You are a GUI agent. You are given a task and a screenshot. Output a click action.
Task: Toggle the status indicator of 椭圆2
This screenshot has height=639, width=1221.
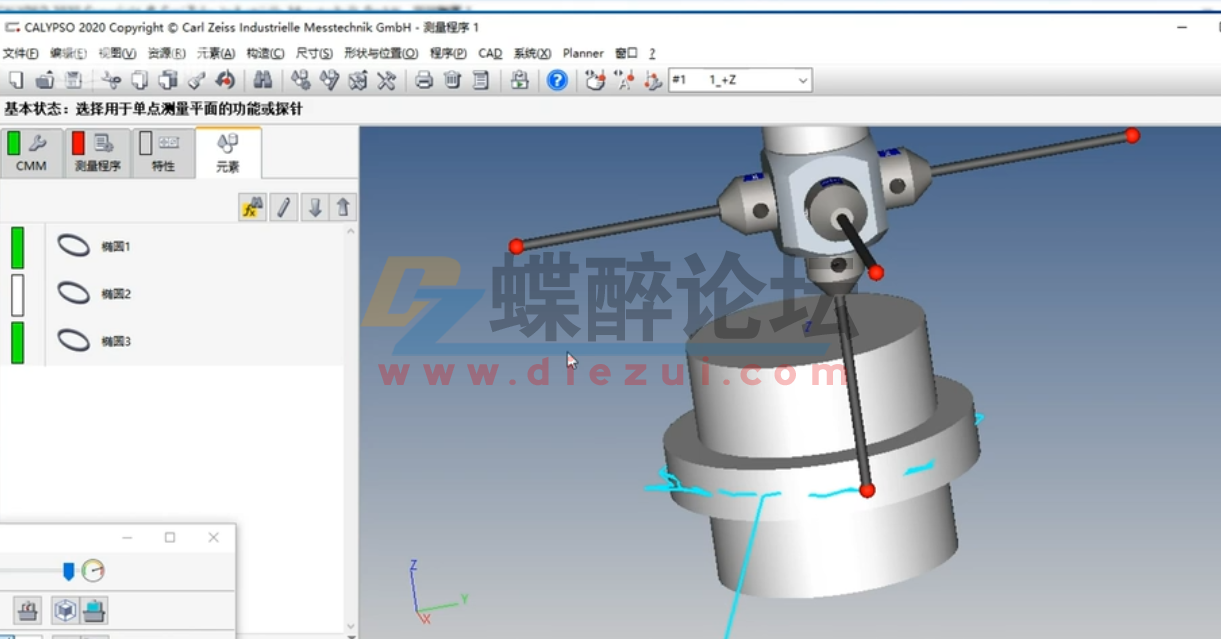coord(17,293)
